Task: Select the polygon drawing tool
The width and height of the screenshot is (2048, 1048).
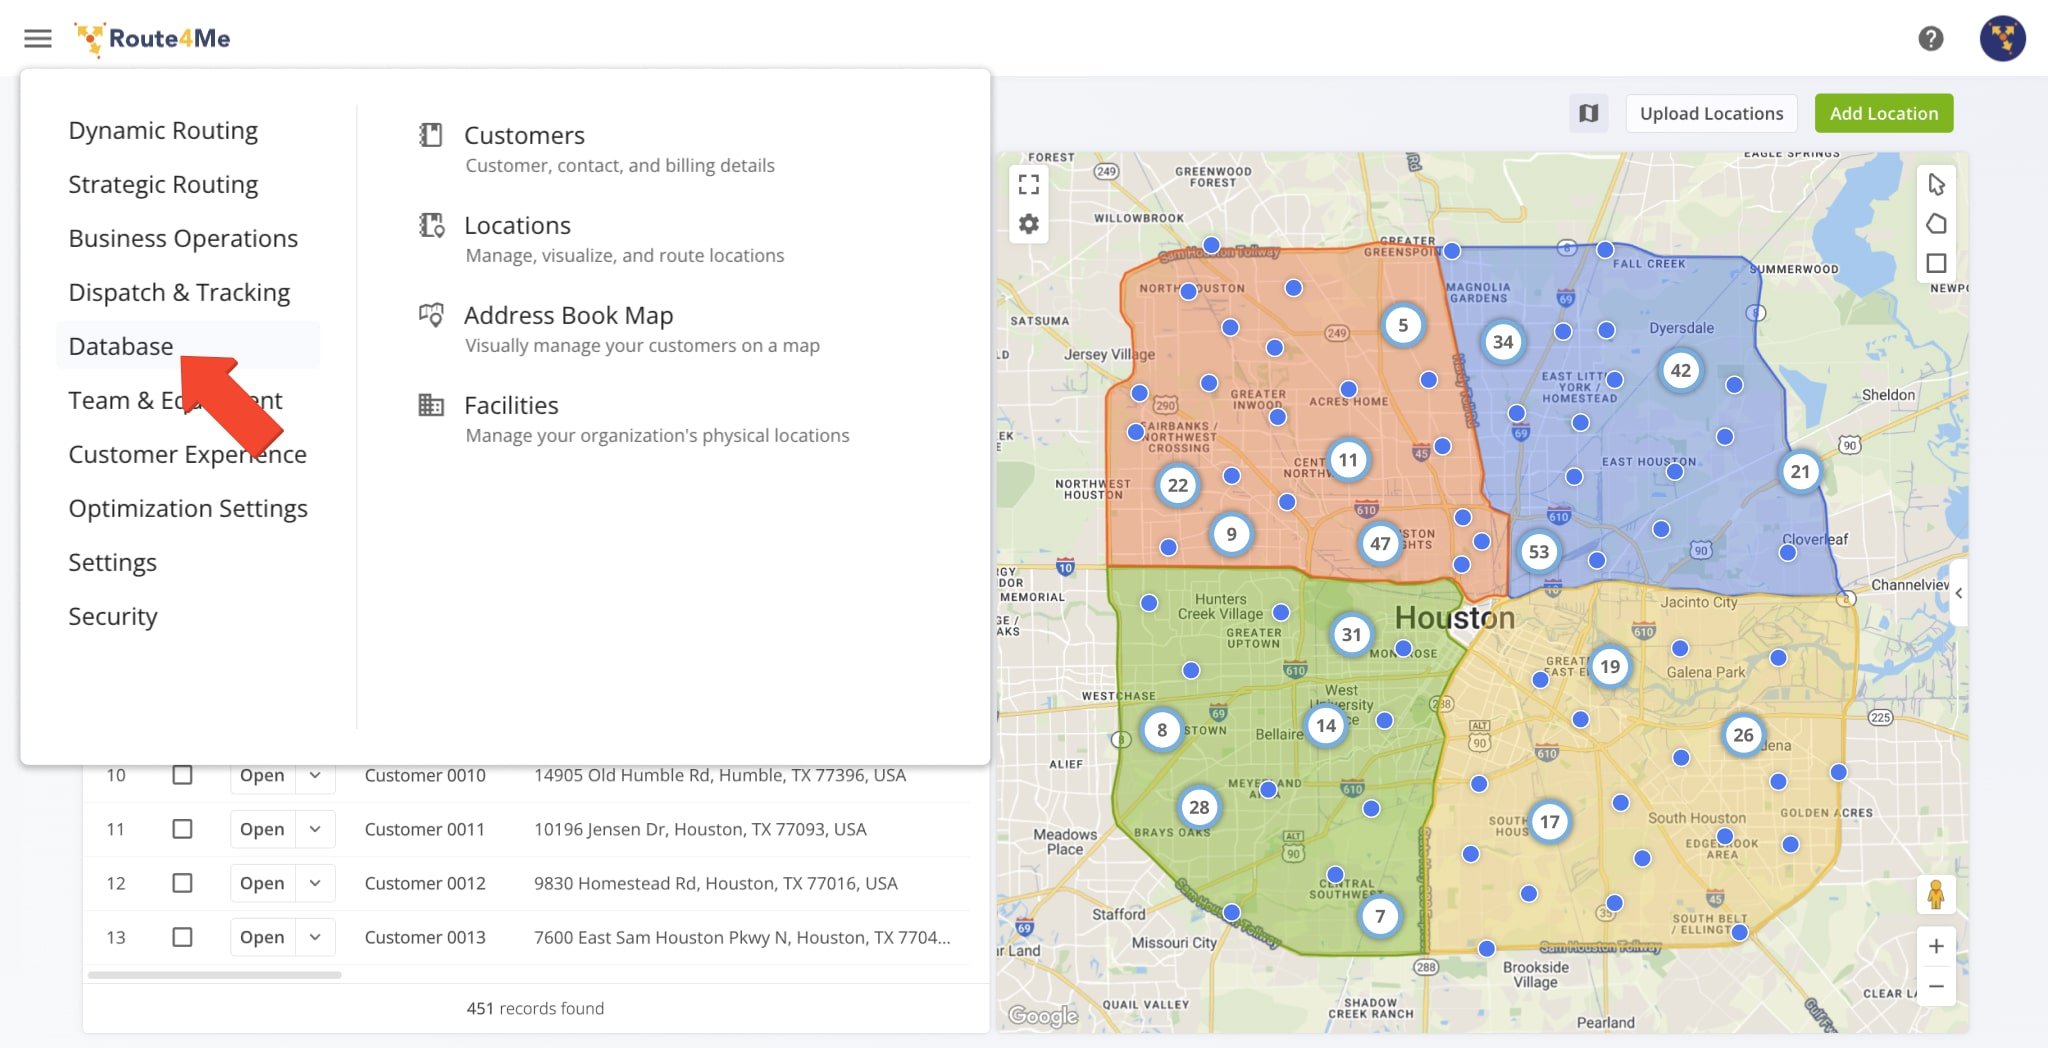Action: (x=1936, y=223)
